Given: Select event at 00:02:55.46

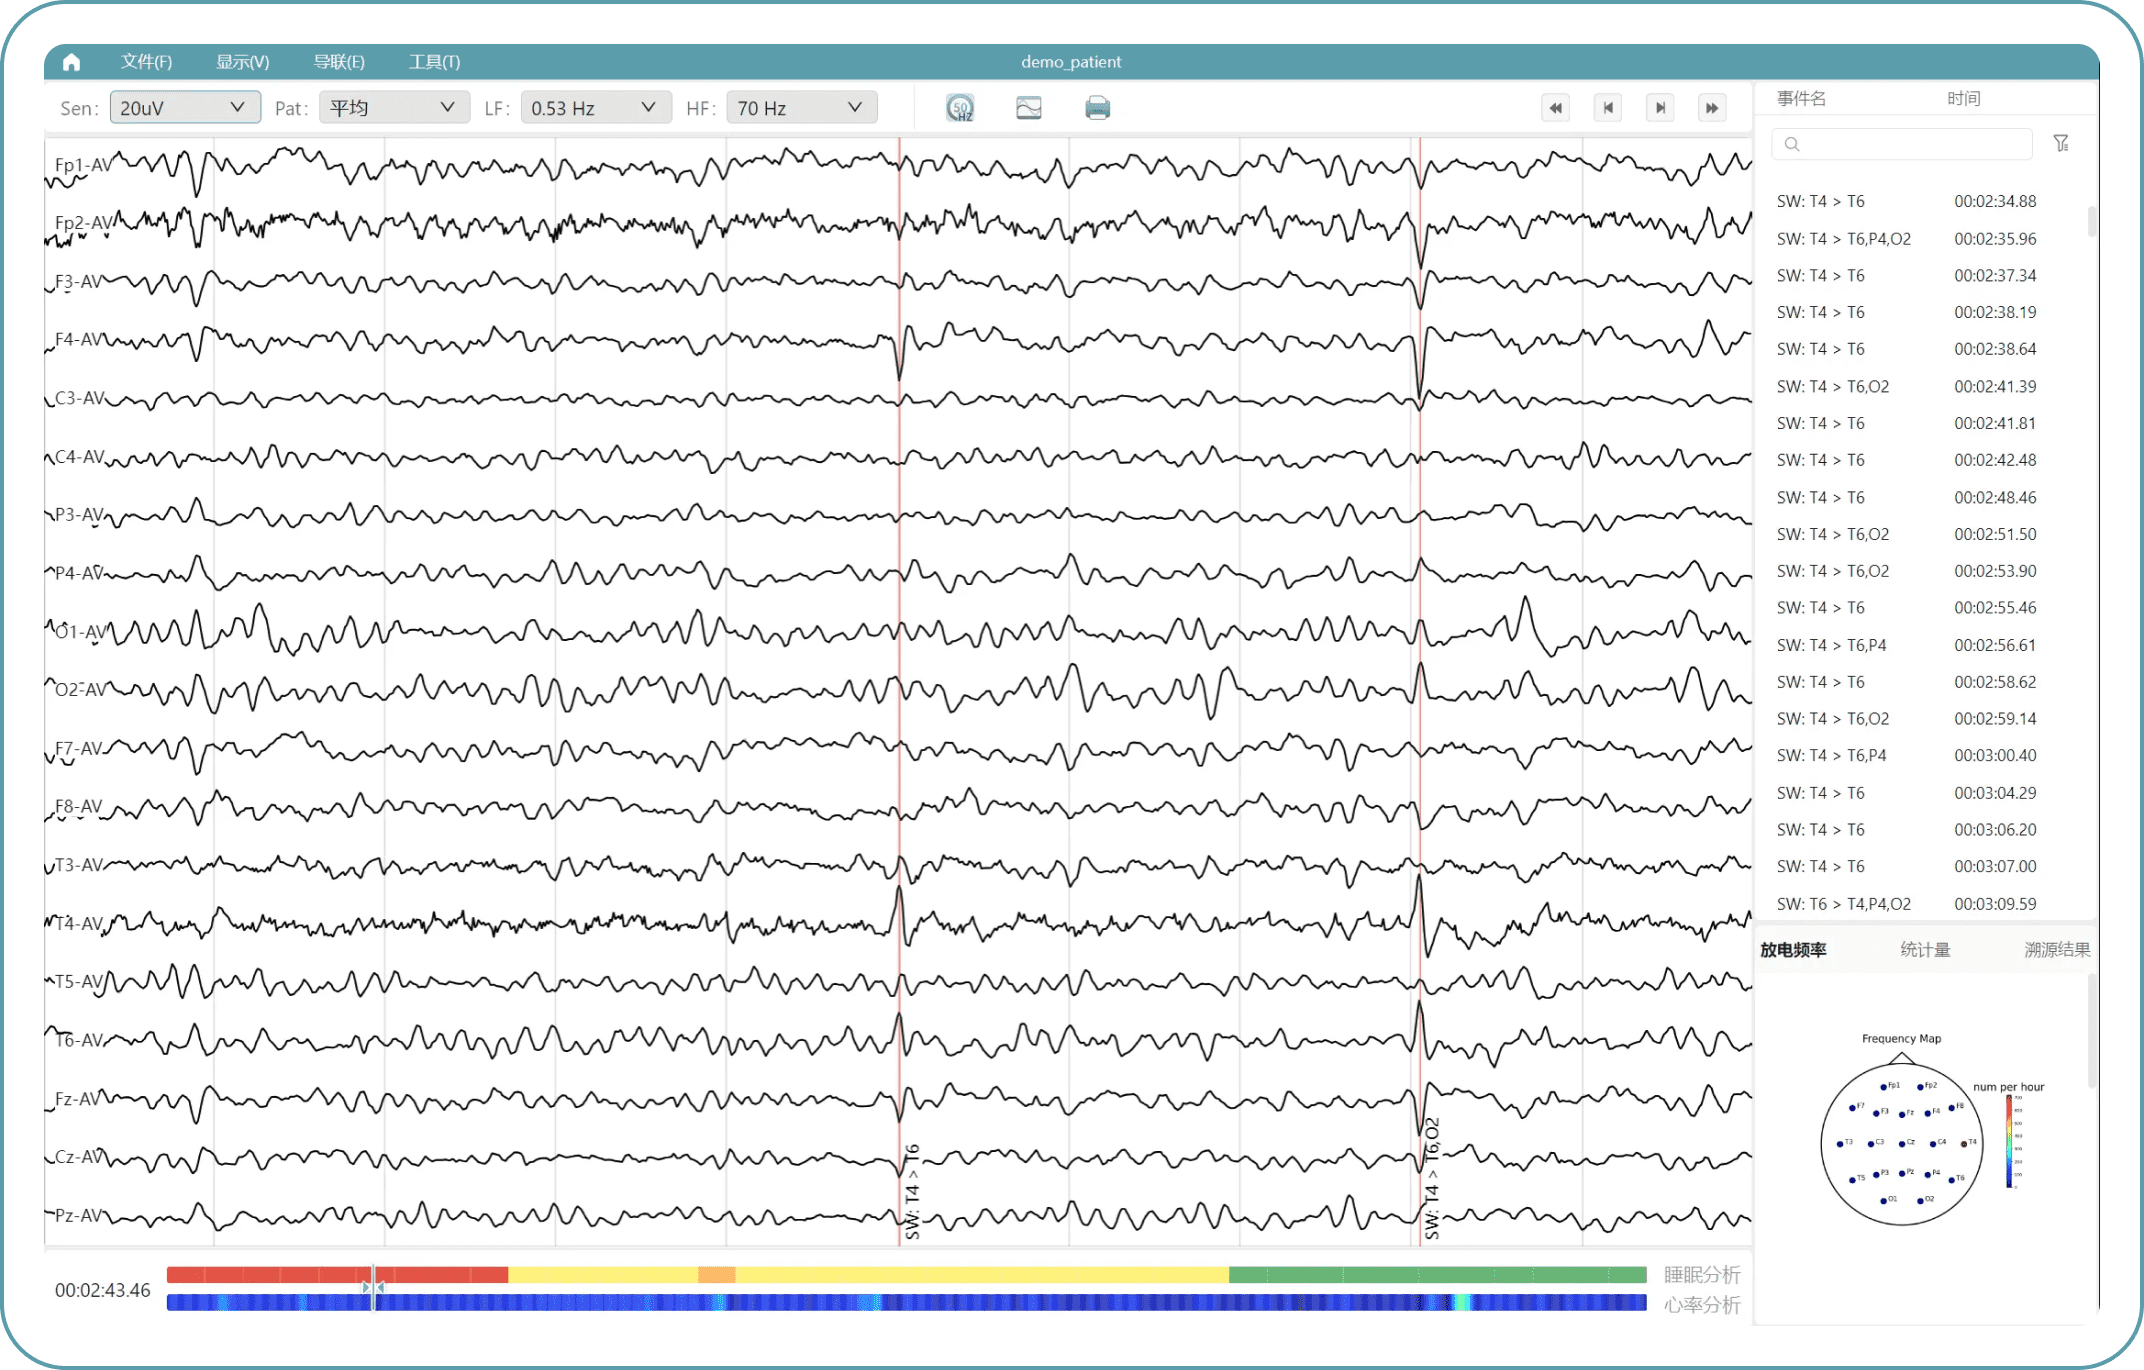Looking at the screenshot, I should [1907, 608].
